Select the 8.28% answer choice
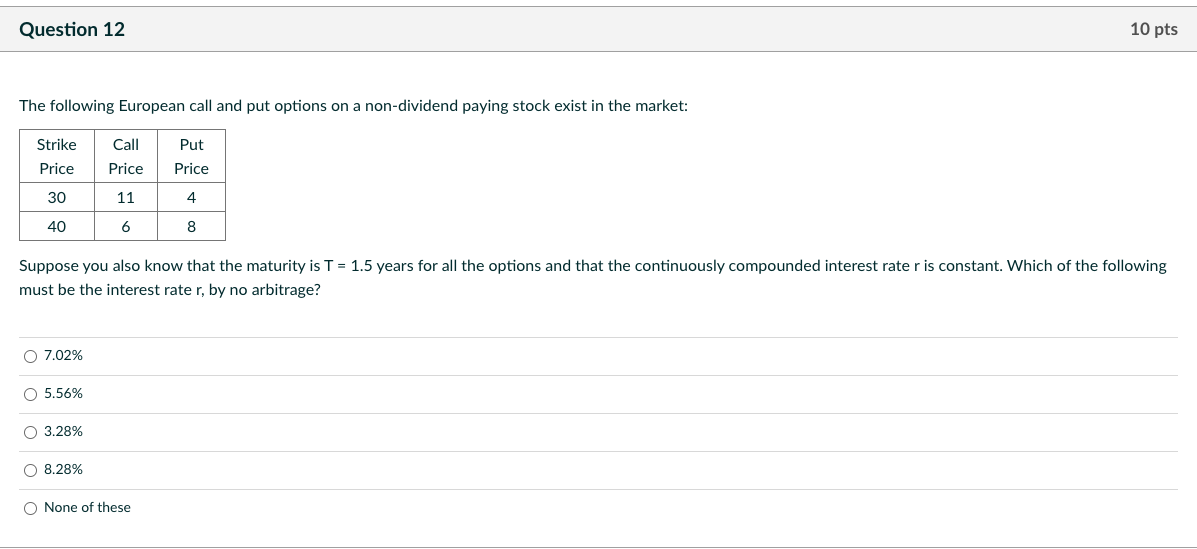Viewport: 1197px width, 549px height. click(x=31, y=470)
